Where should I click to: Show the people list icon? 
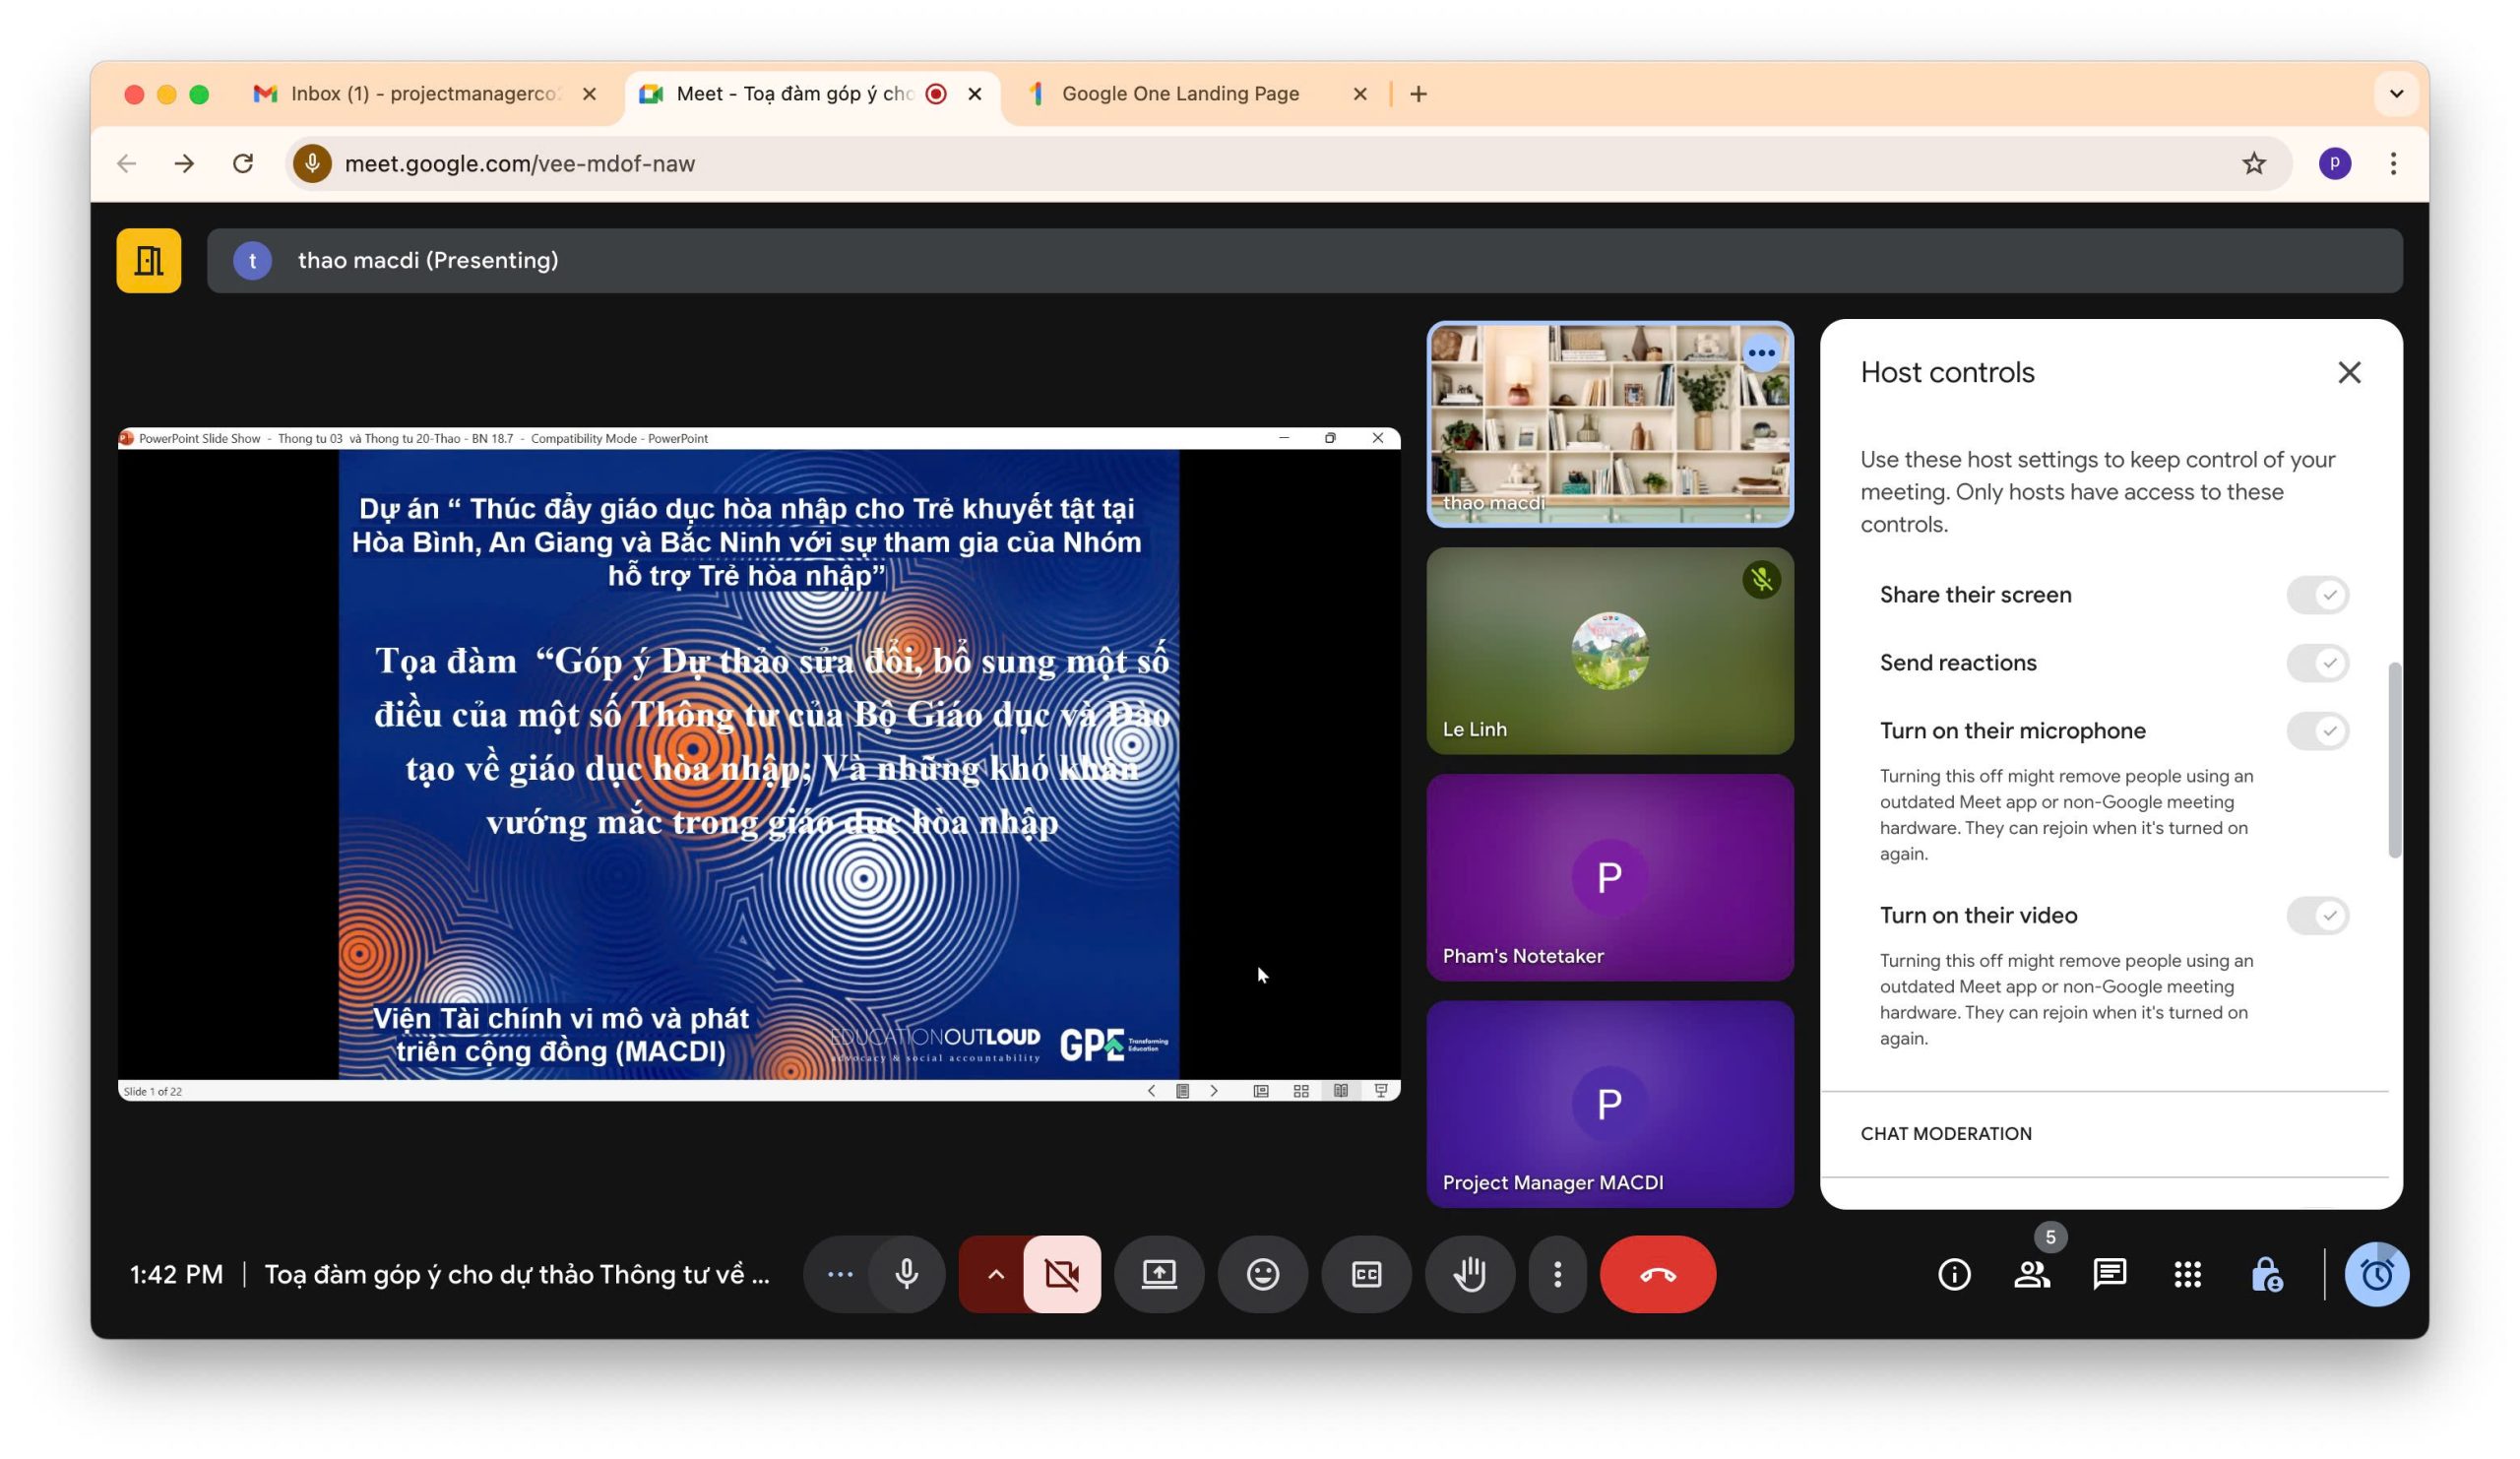pos(2031,1274)
